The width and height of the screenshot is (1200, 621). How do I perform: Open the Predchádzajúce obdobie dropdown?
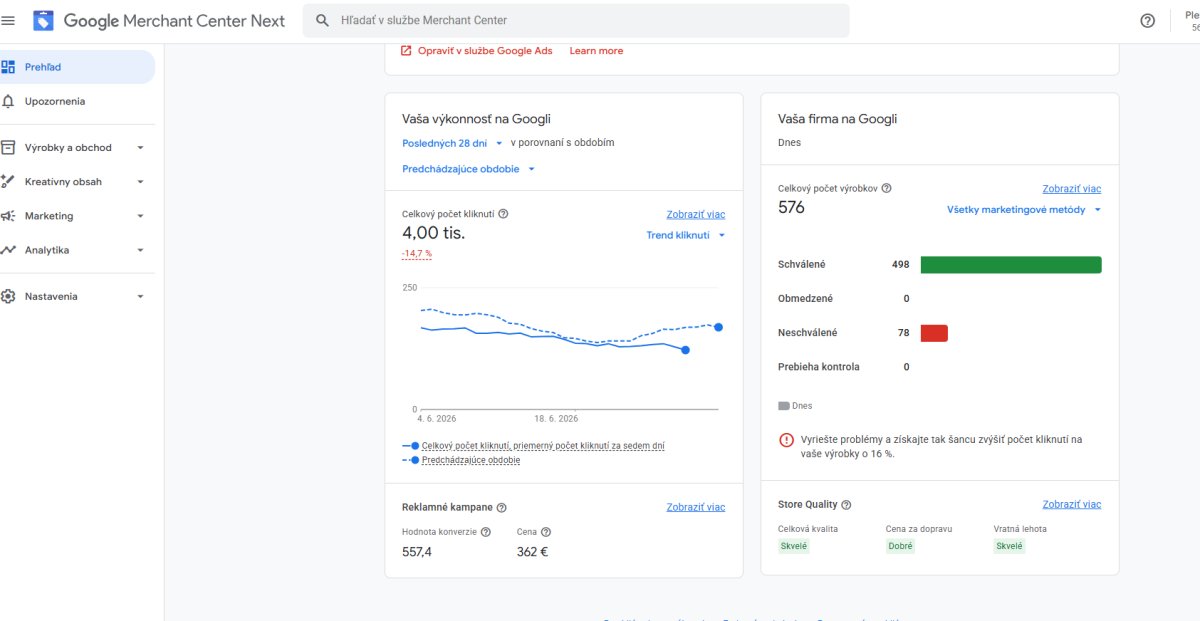coord(468,169)
